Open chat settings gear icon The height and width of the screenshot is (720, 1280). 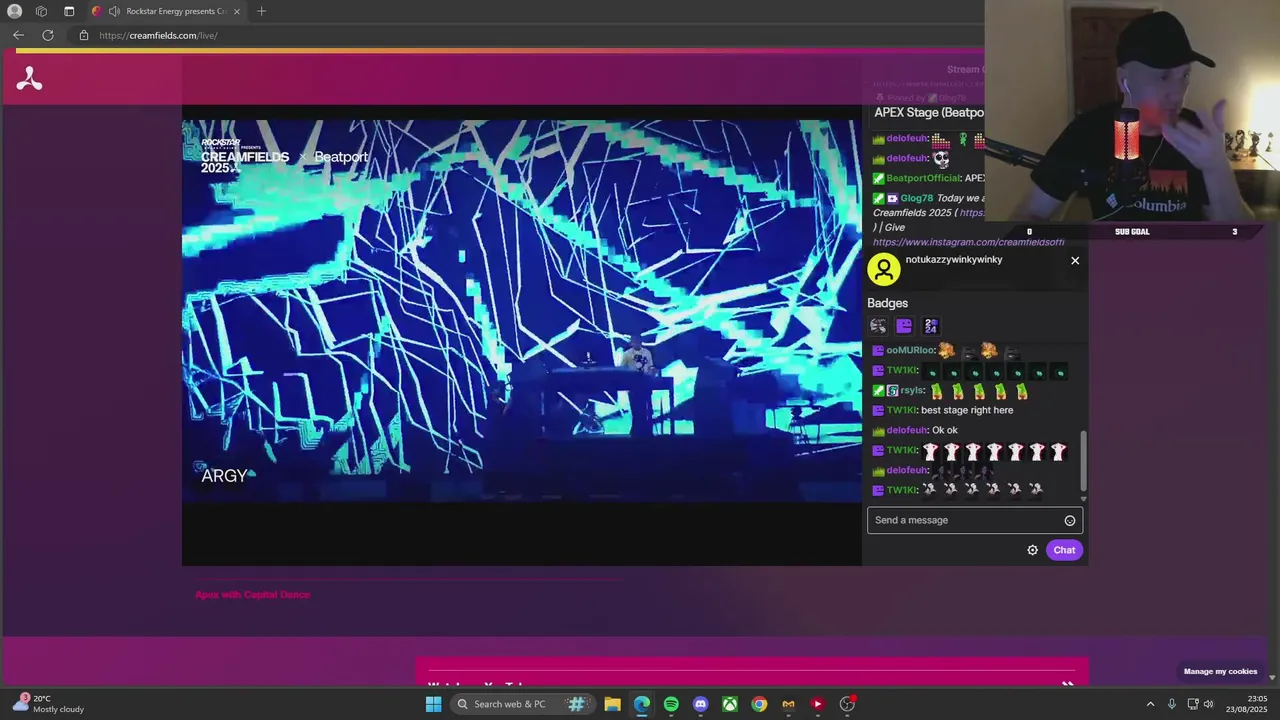(x=1033, y=550)
